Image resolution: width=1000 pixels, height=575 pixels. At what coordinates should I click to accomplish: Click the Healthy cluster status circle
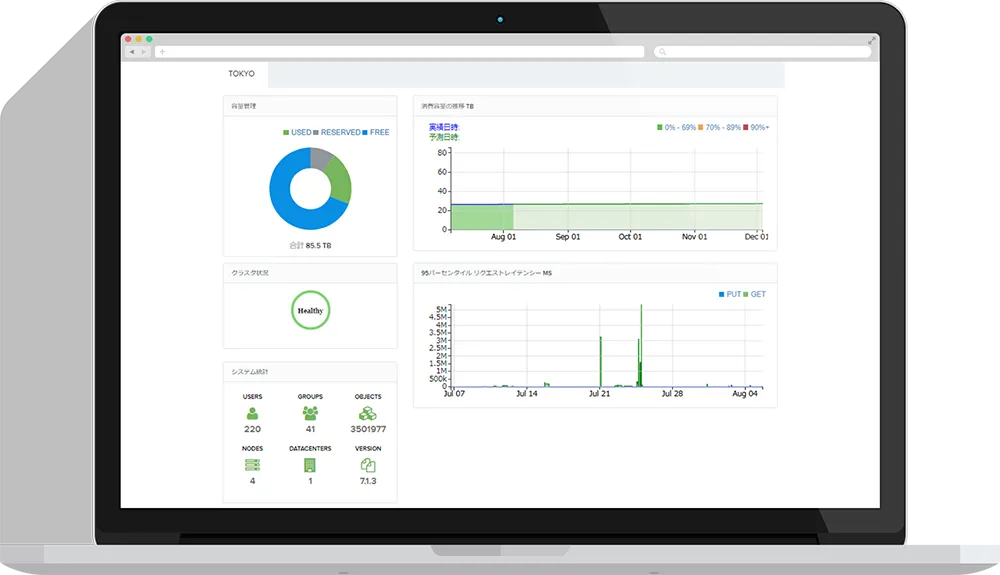[310, 311]
